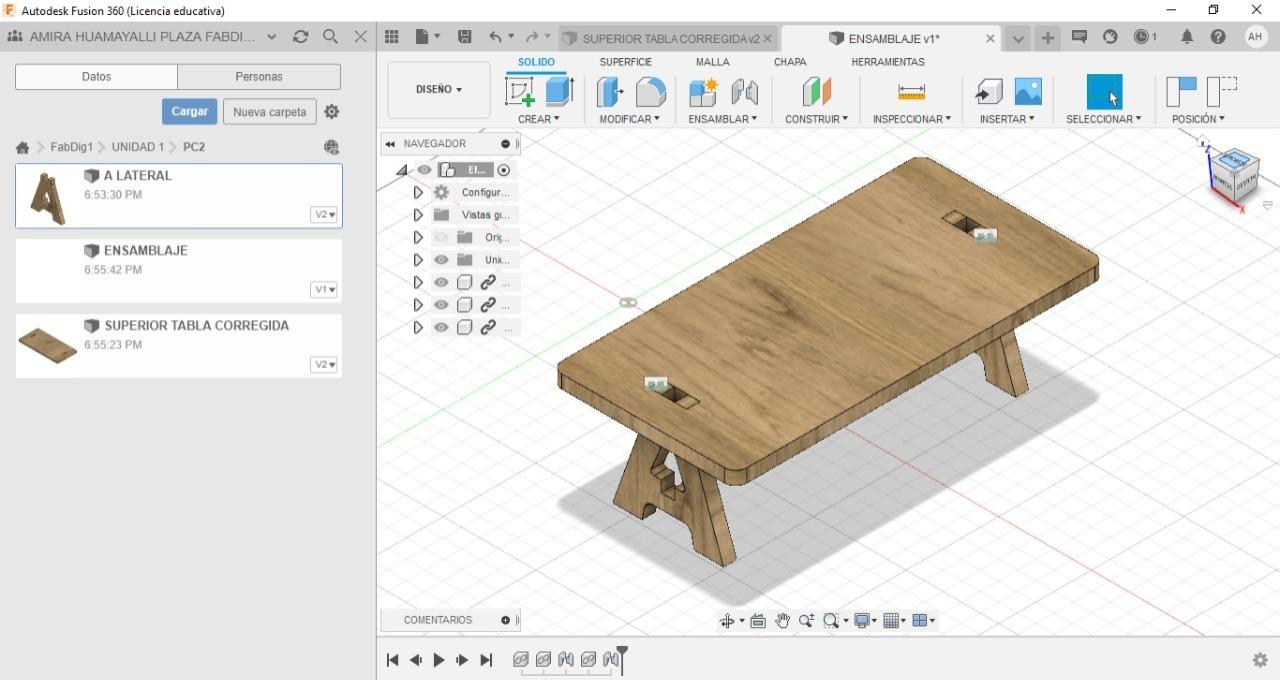Viewport: 1280px width, 680px height.
Task: Switch to the SUPERFICIE ribbon tab
Action: click(625, 62)
